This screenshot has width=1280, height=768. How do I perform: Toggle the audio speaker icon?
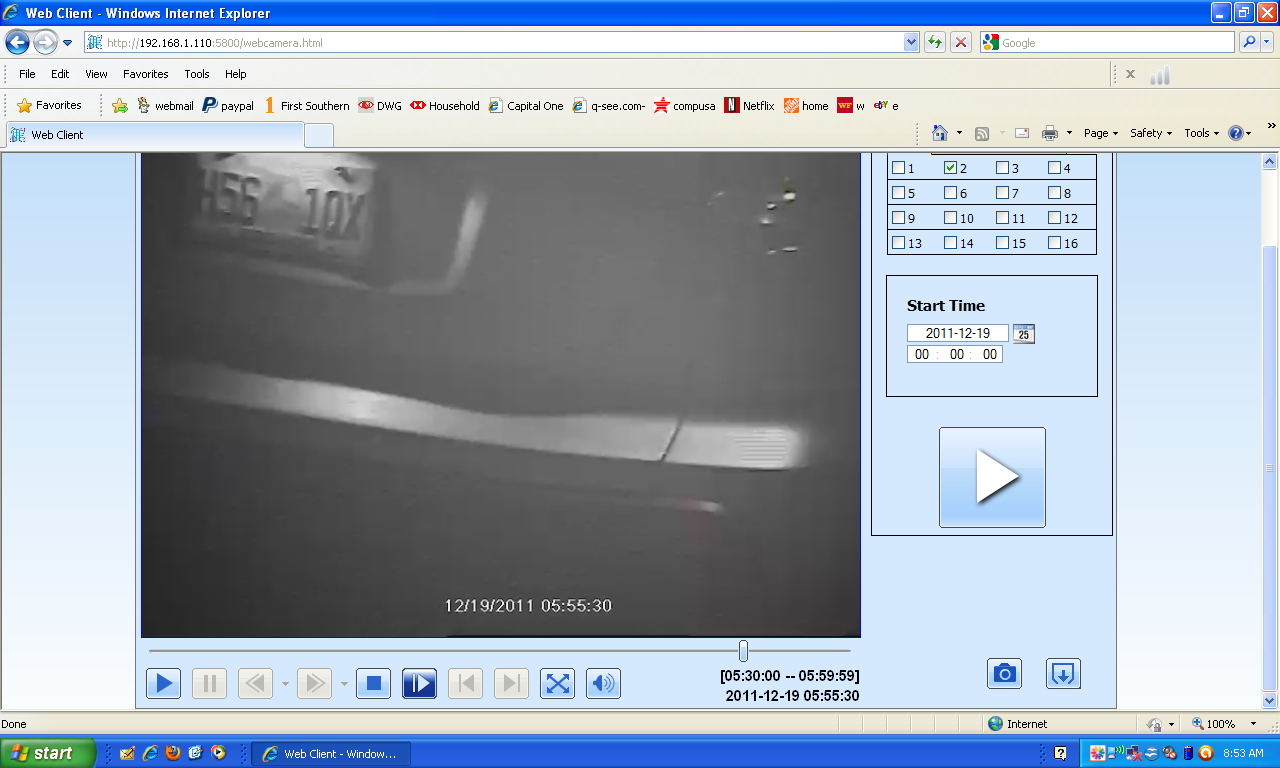pyautogui.click(x=603, y=684)
